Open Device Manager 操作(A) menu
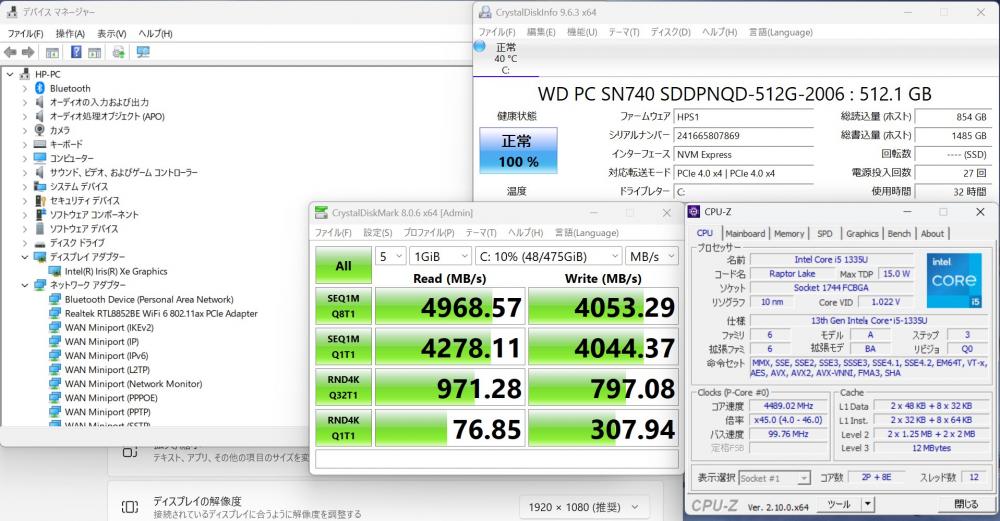 (x=70, y=33)
